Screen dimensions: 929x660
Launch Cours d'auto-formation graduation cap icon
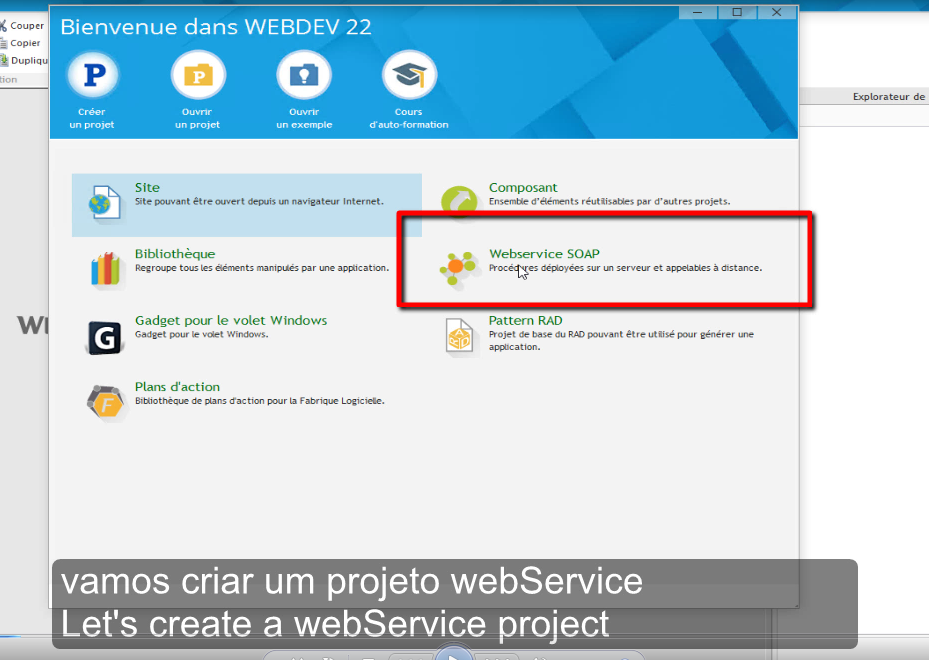tap(409, 75)
